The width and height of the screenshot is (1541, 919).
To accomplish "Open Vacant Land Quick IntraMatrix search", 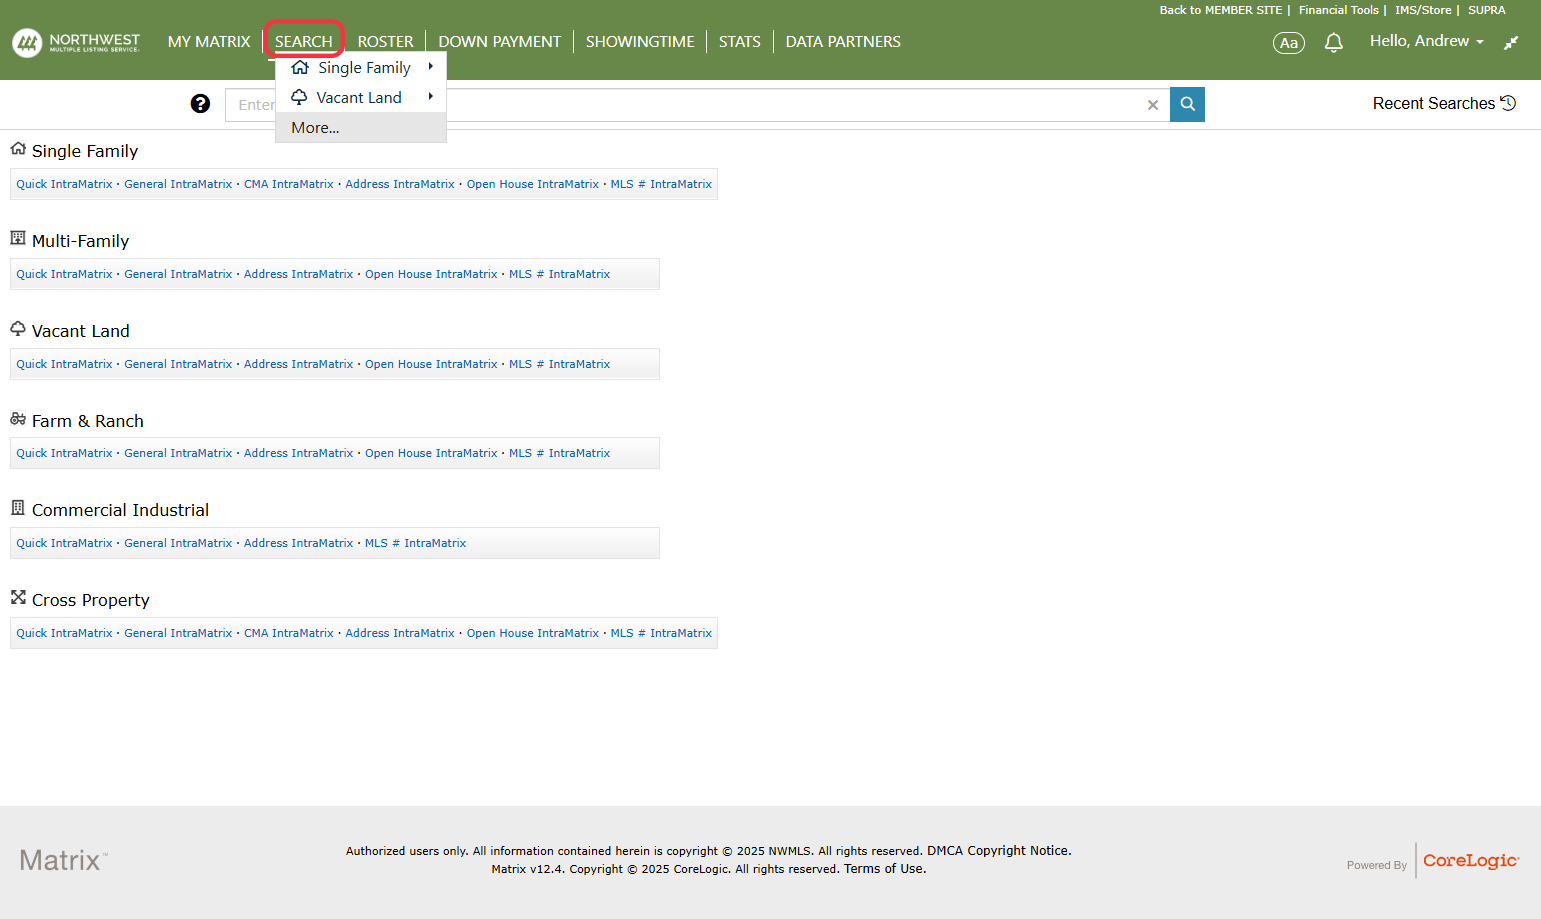I will click(x=64, y=364).
